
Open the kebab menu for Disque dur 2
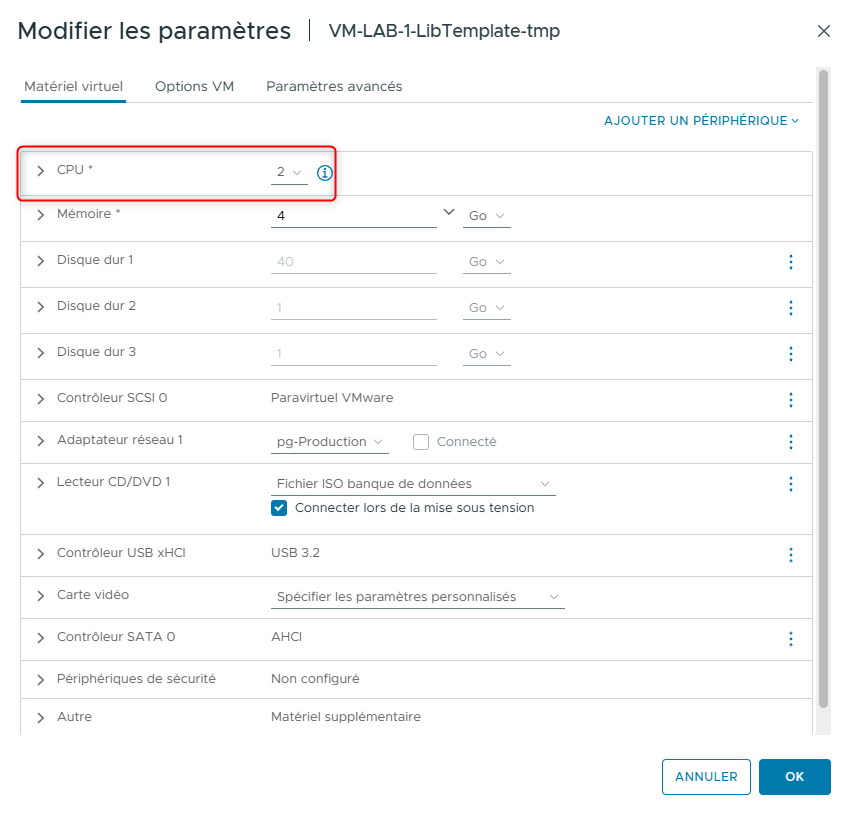[791, 308]
